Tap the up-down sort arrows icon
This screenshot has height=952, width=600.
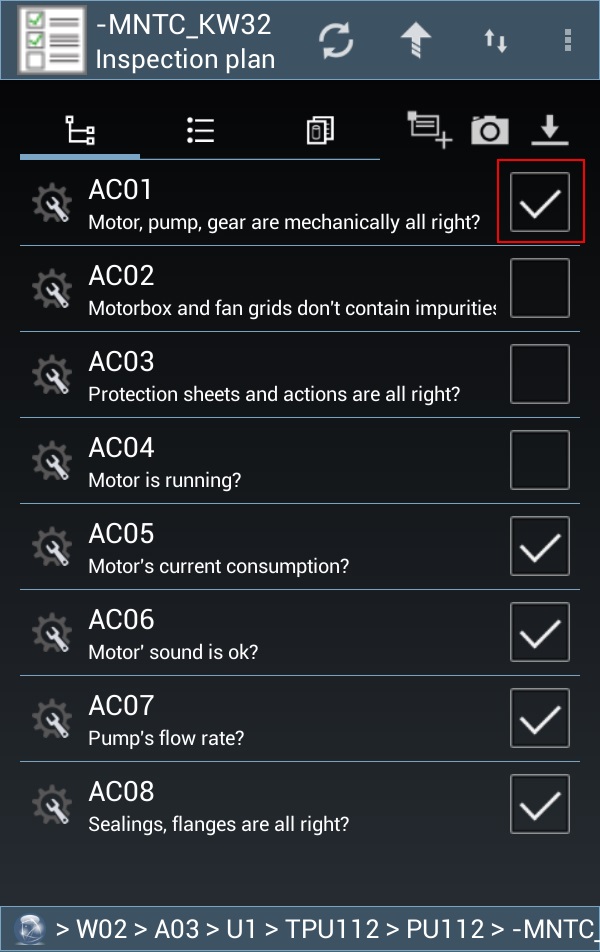[x=495, y=40]
